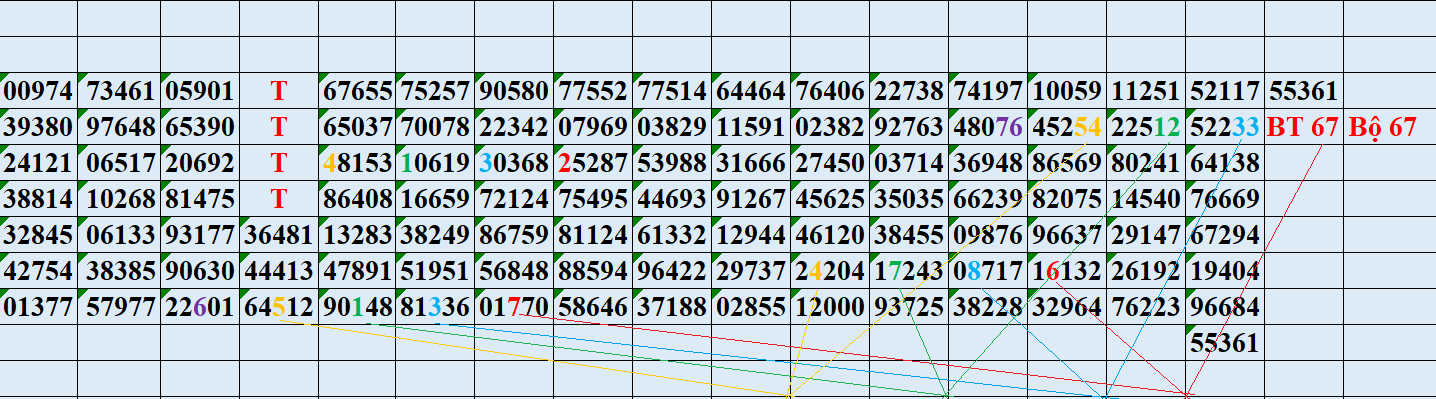Select cell 08717 with blue 8
Viewport: 1436px width, 399px height.
(x=988, y=271)
